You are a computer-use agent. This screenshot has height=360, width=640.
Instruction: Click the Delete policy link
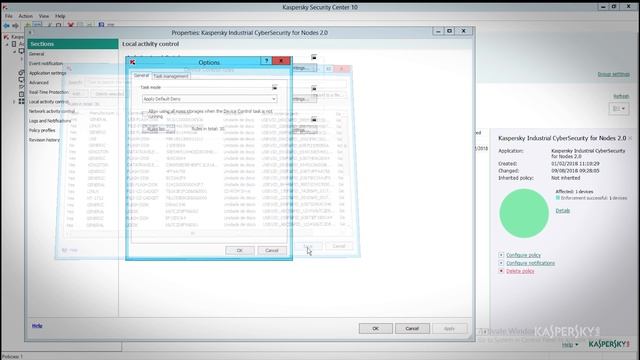[520, 271]
